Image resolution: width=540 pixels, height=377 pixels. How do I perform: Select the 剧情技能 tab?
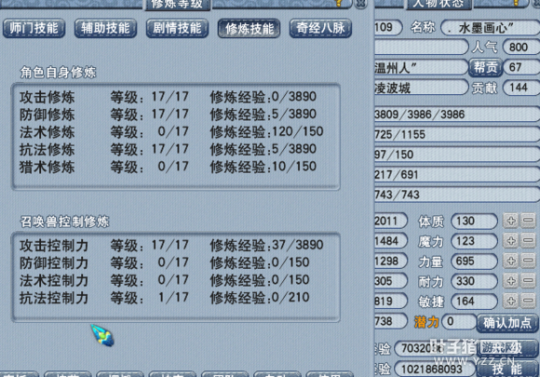pos(177,28)
